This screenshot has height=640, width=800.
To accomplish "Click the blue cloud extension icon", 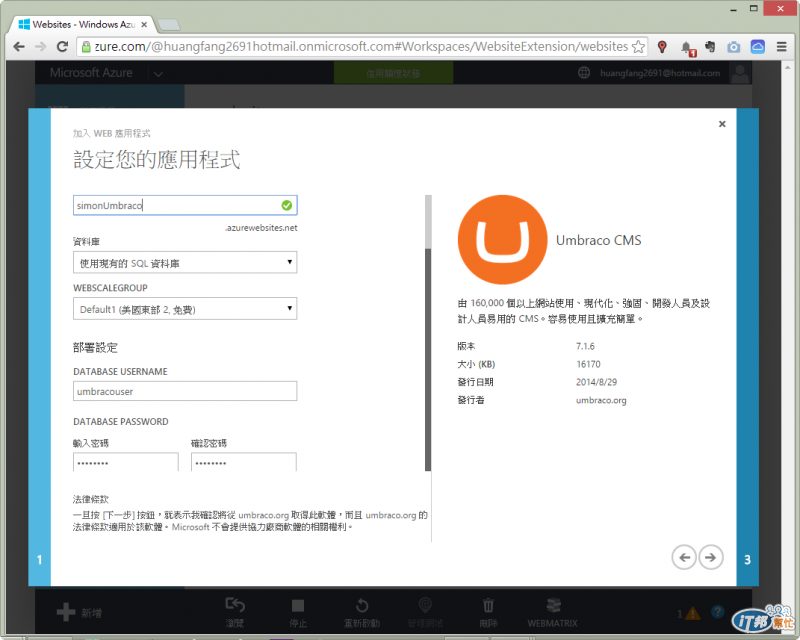I will (758, 47).
